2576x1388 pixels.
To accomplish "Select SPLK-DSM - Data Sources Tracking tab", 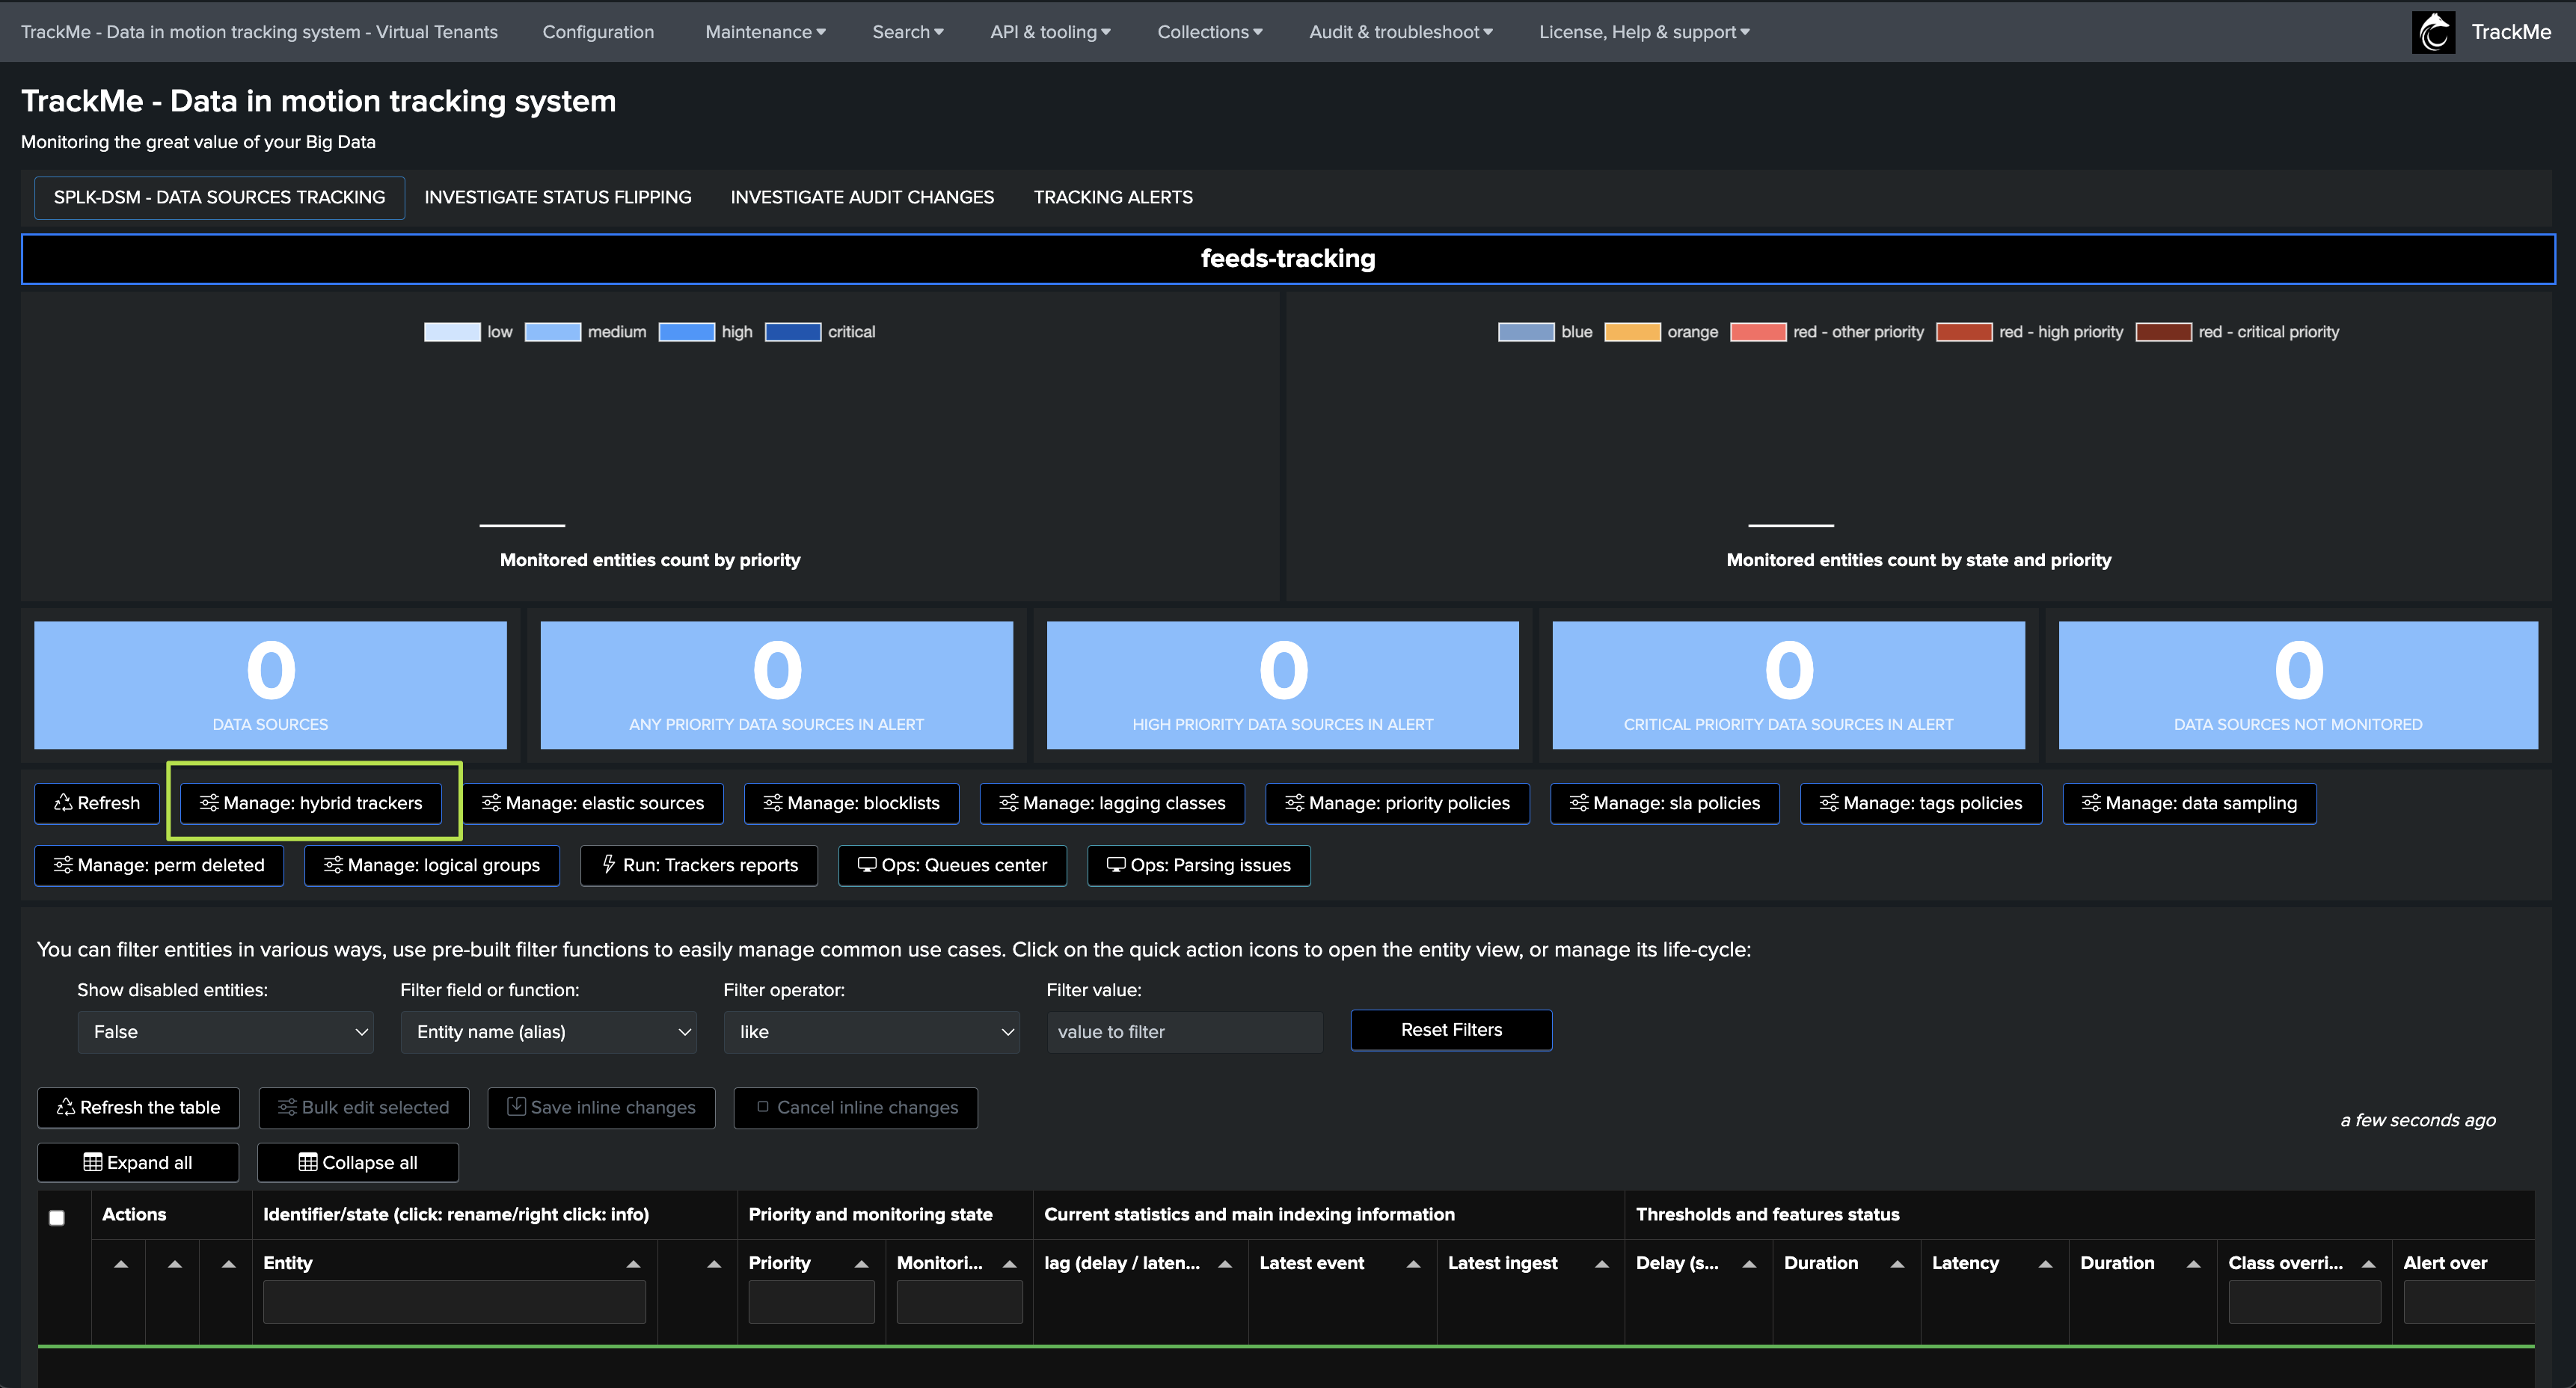I will coord(219,198).
